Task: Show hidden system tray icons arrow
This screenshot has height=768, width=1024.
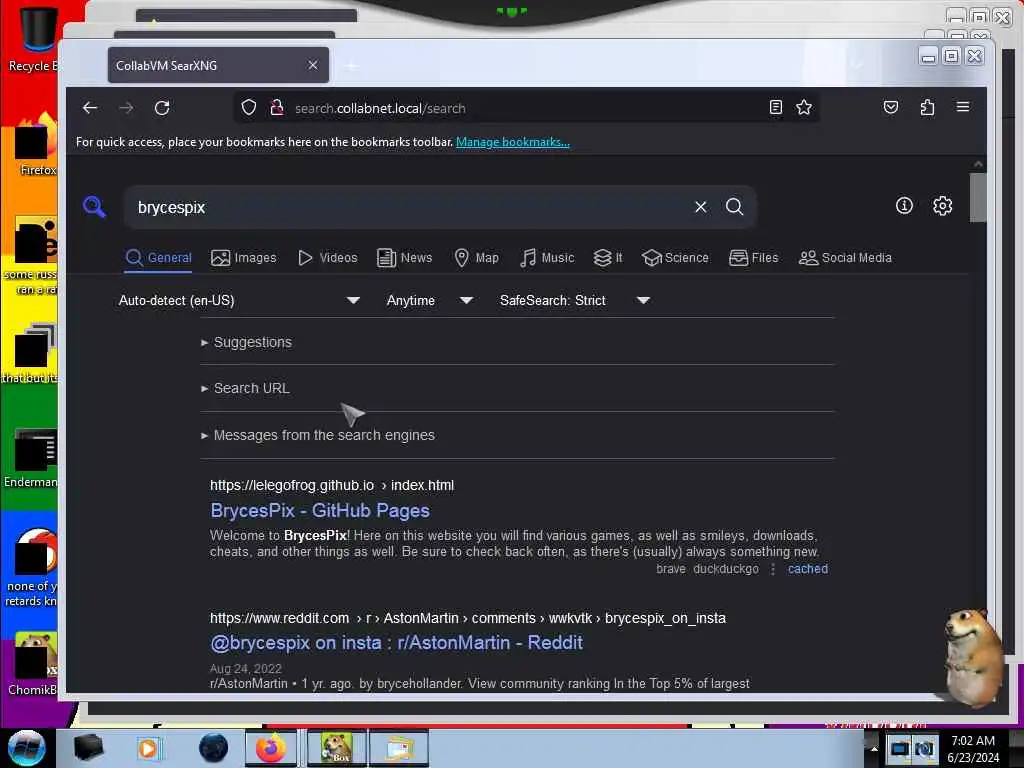Action: point(874,748)
